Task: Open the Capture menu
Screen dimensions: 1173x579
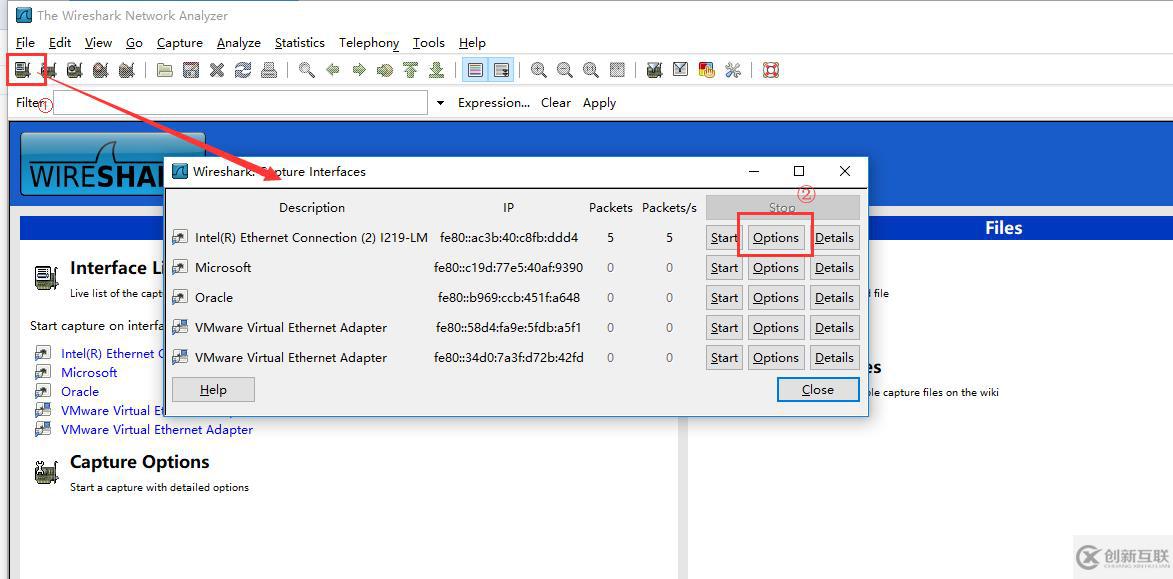Action: pyautogui.click(x=180, y=43)
